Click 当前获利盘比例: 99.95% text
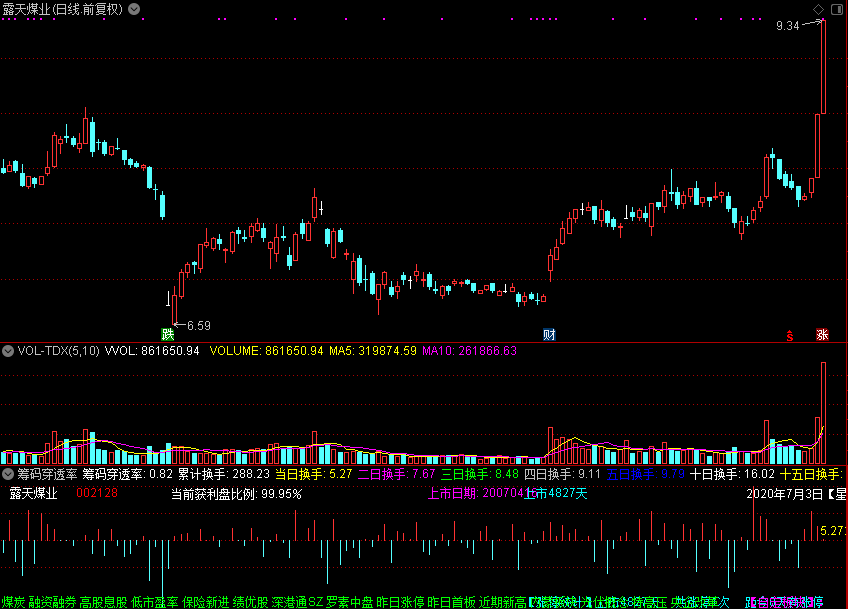The height and width of the screenshot is (609, 848). point(236,494)
